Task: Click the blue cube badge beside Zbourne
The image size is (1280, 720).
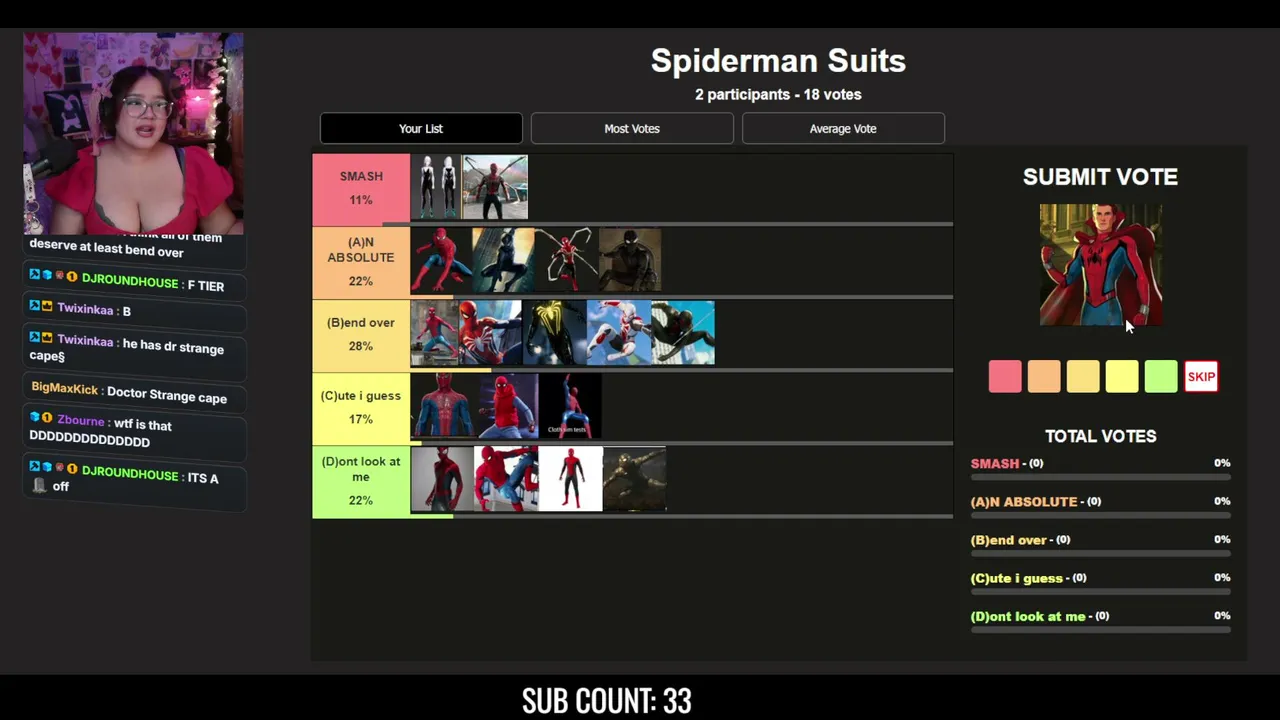Action: pos(34,416)
